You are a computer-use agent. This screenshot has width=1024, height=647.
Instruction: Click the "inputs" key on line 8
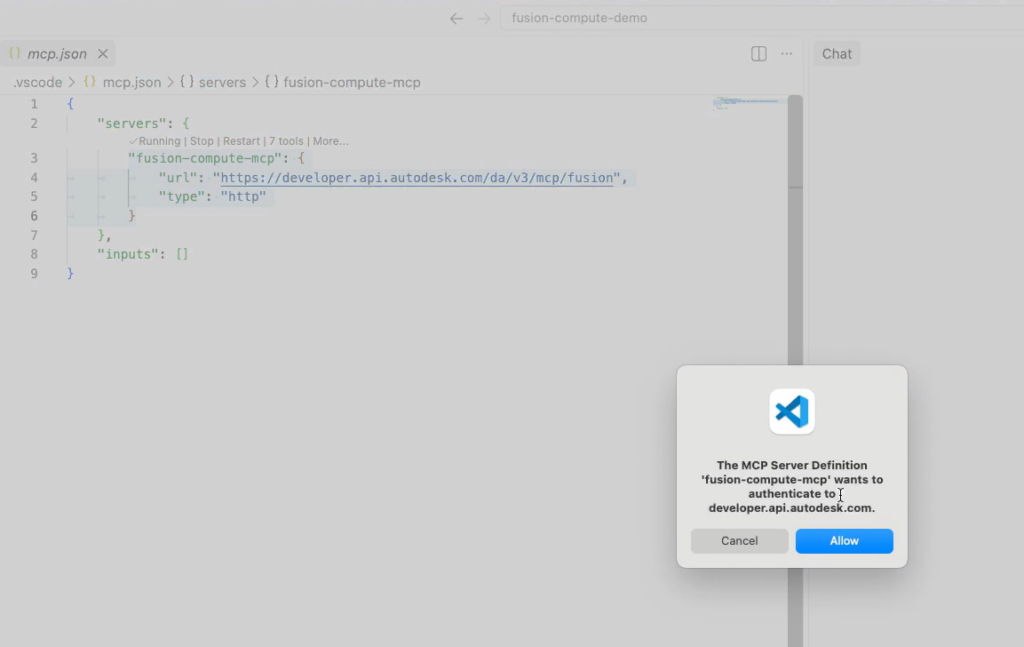127,254
